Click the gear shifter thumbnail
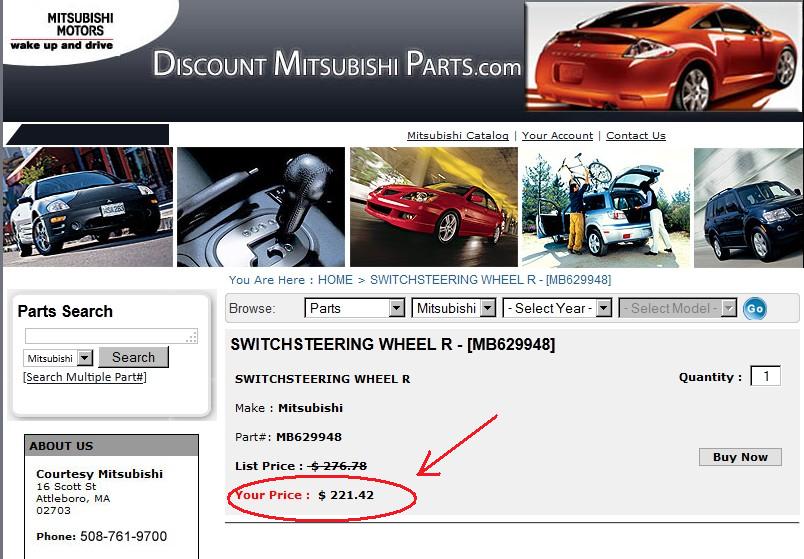Image resolution: width=804 pixels, height=559 pixels. [261, 207]
